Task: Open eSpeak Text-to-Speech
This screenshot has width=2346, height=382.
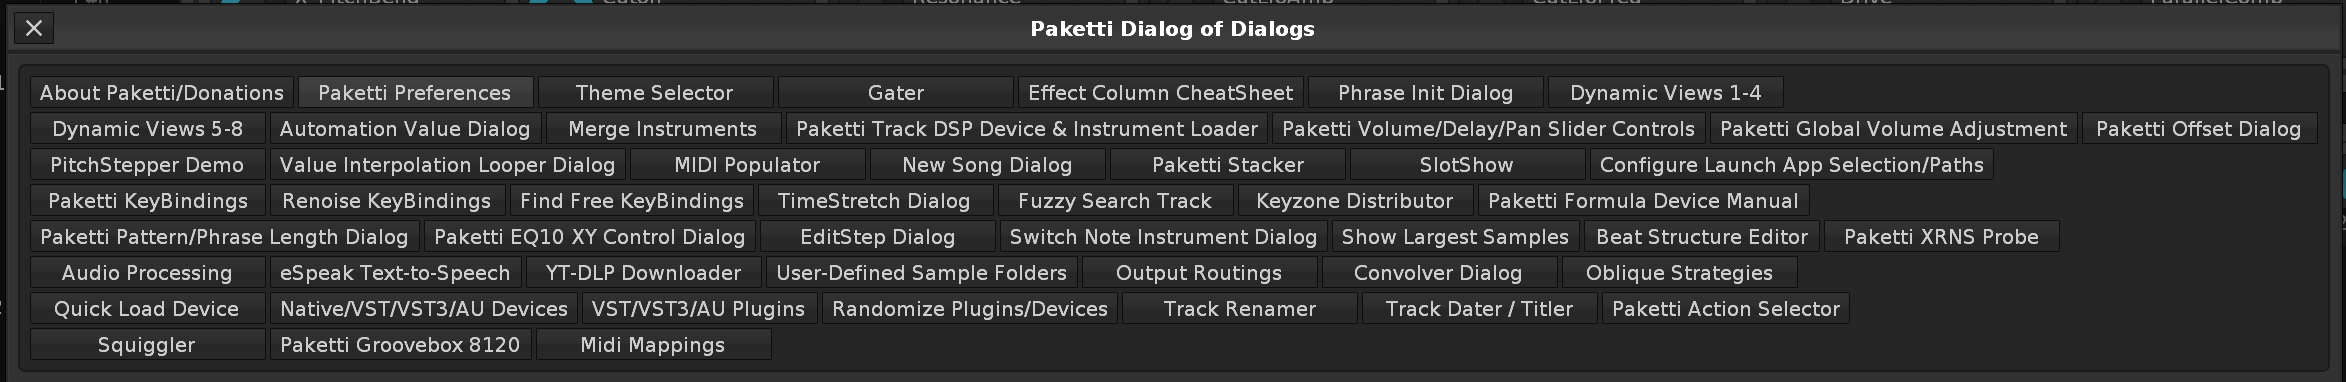Action: tap(395, 273)
